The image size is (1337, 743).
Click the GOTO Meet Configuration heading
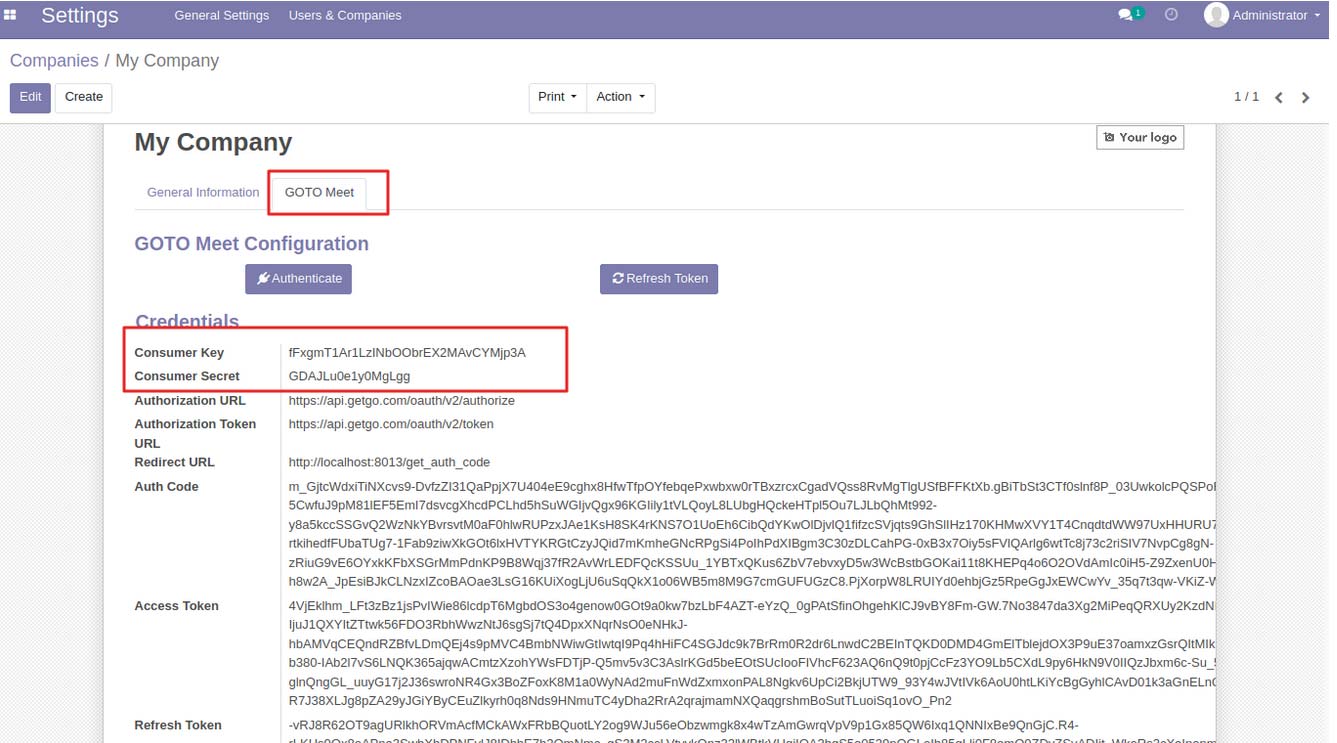[252, 244]
